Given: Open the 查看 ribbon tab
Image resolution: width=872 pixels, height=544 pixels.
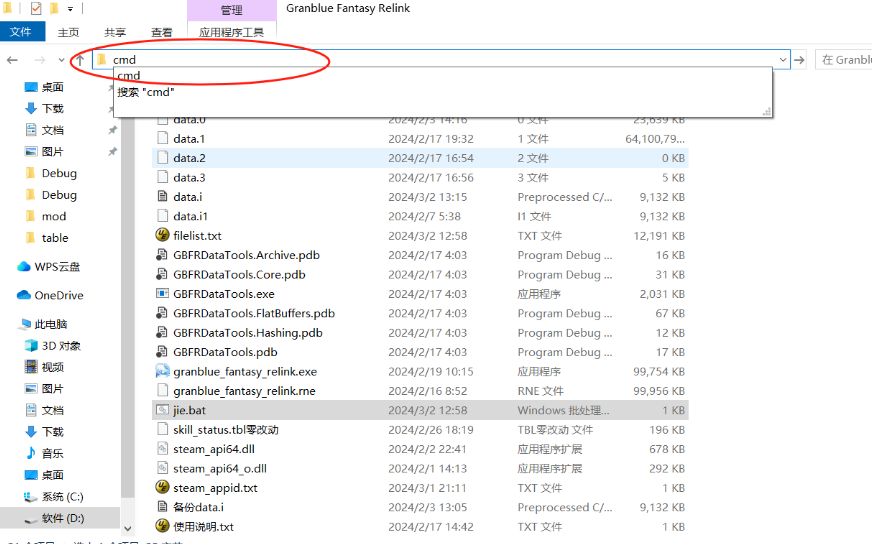Looking at the screenshot, I should [162, 32].
